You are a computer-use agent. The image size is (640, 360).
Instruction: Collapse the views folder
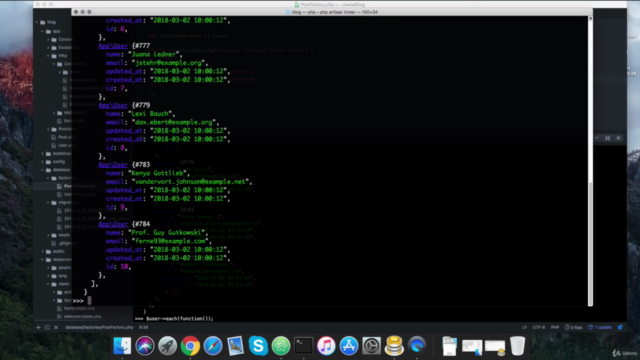coord(48,284)
